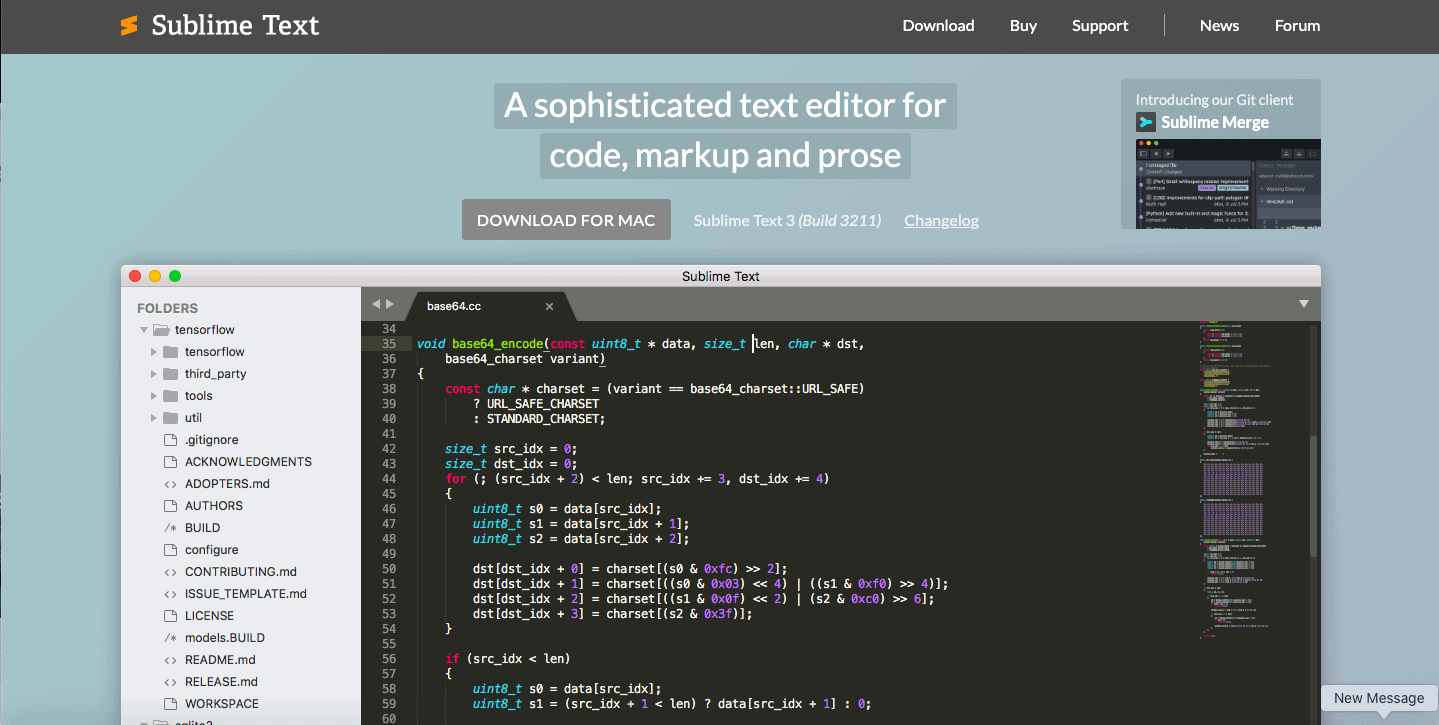1439x725 pixels.
Task: Click the base64_encode function name
Action: [498, 344]
